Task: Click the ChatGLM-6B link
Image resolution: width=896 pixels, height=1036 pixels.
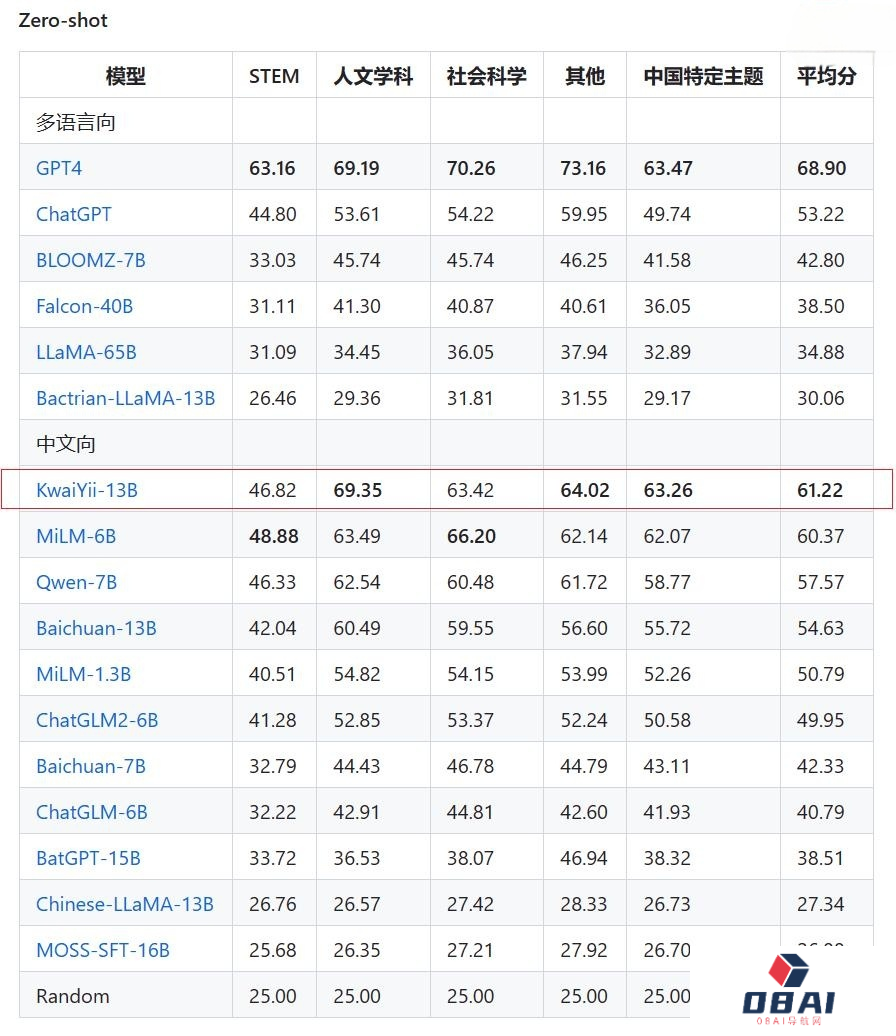Action: (x=92, y=812)
